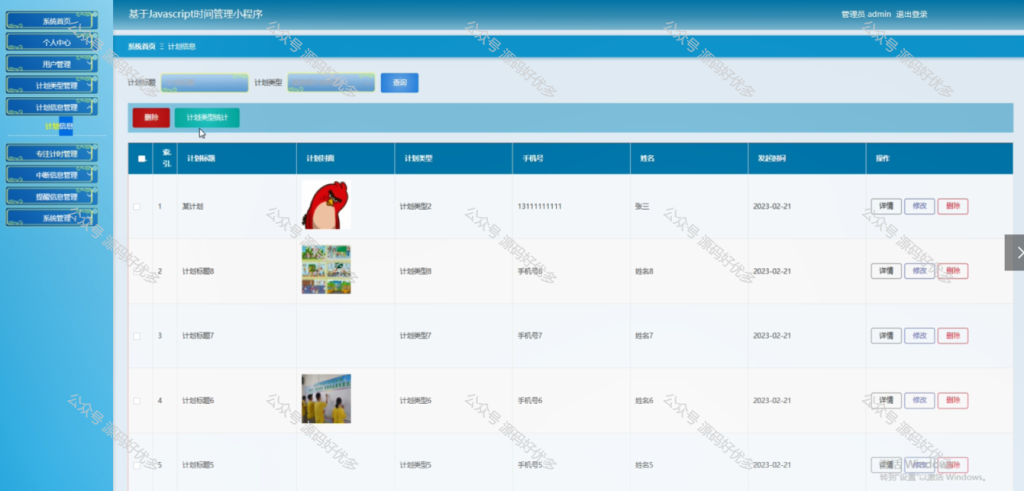
Task: Expand 专注计时管理 in the sidebar
Action: pyautogui.click(x=52, y=153)
